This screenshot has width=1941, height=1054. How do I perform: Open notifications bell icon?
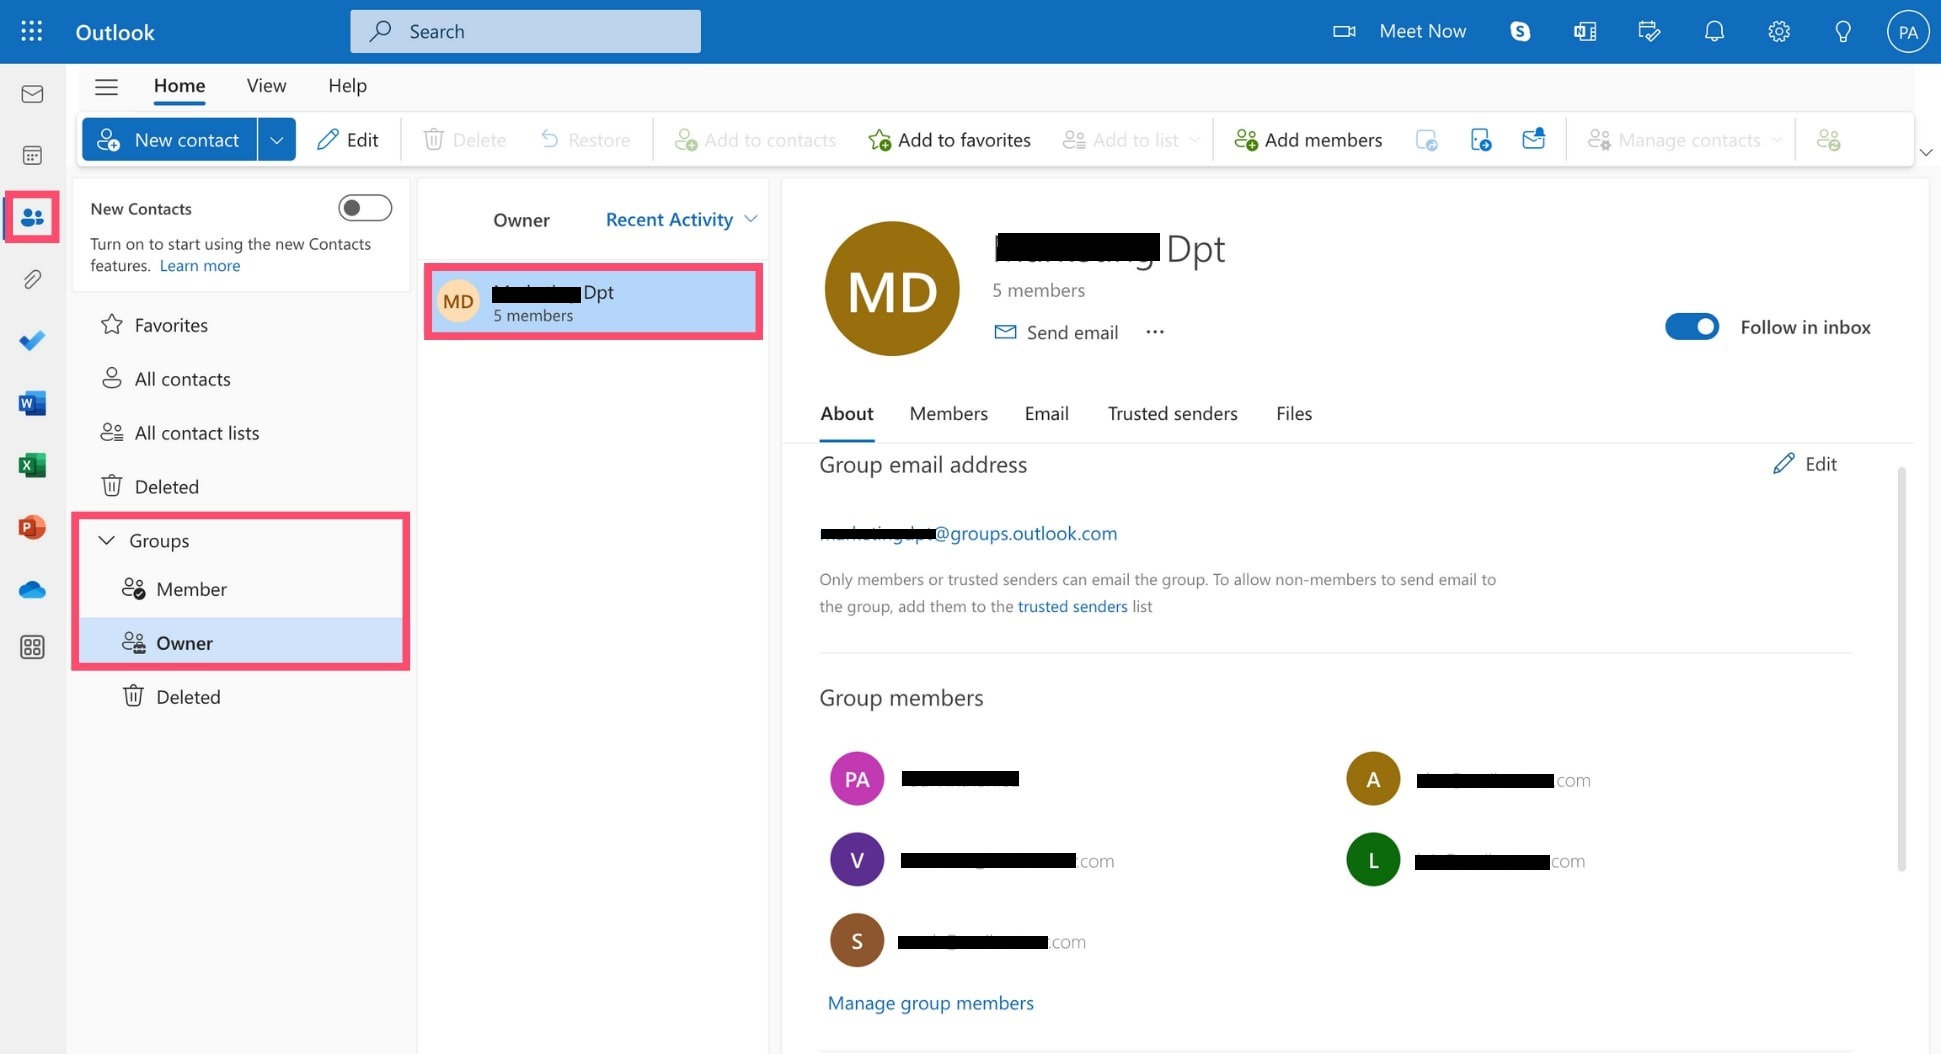click(1714, 31)
